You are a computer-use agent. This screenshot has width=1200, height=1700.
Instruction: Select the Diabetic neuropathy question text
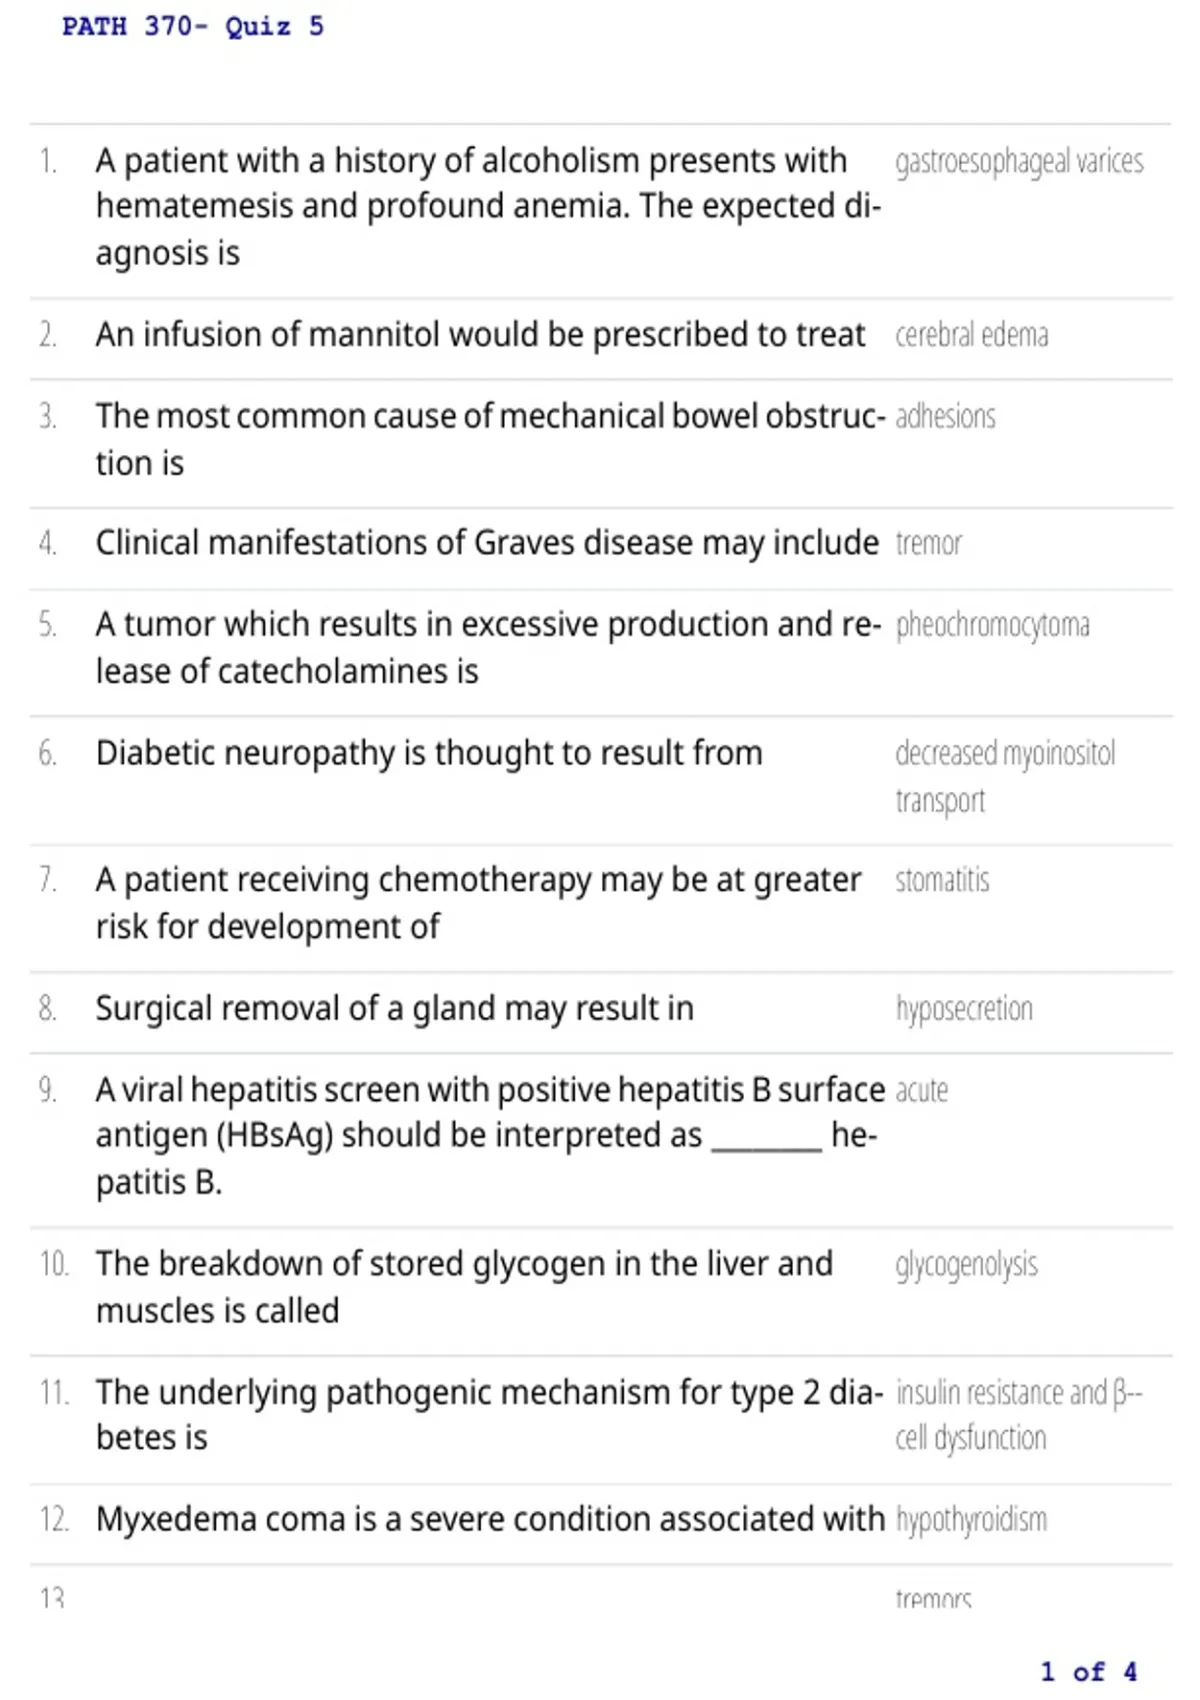click(429, 753)
